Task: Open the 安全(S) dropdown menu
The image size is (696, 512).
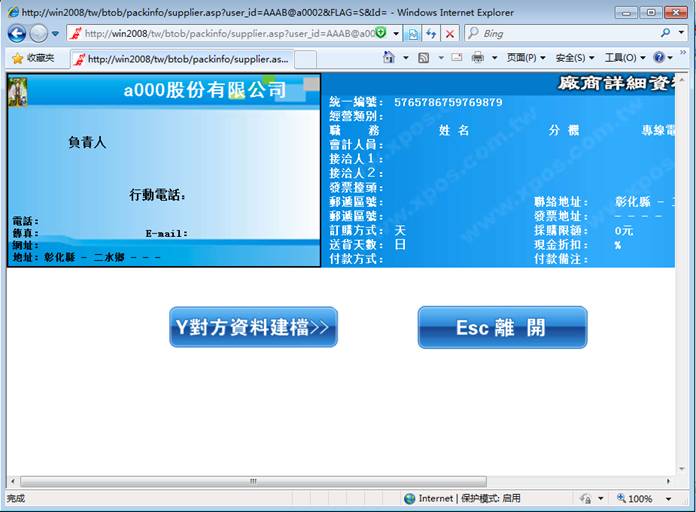Action: tap(575, 58)
